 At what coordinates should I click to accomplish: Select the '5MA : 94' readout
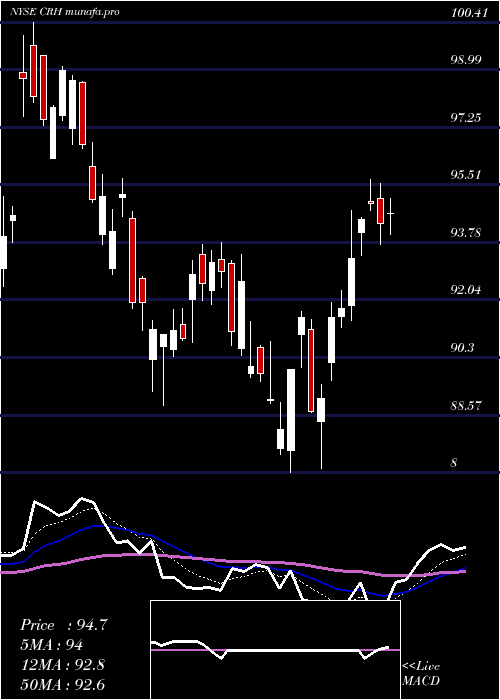point(52,645)
